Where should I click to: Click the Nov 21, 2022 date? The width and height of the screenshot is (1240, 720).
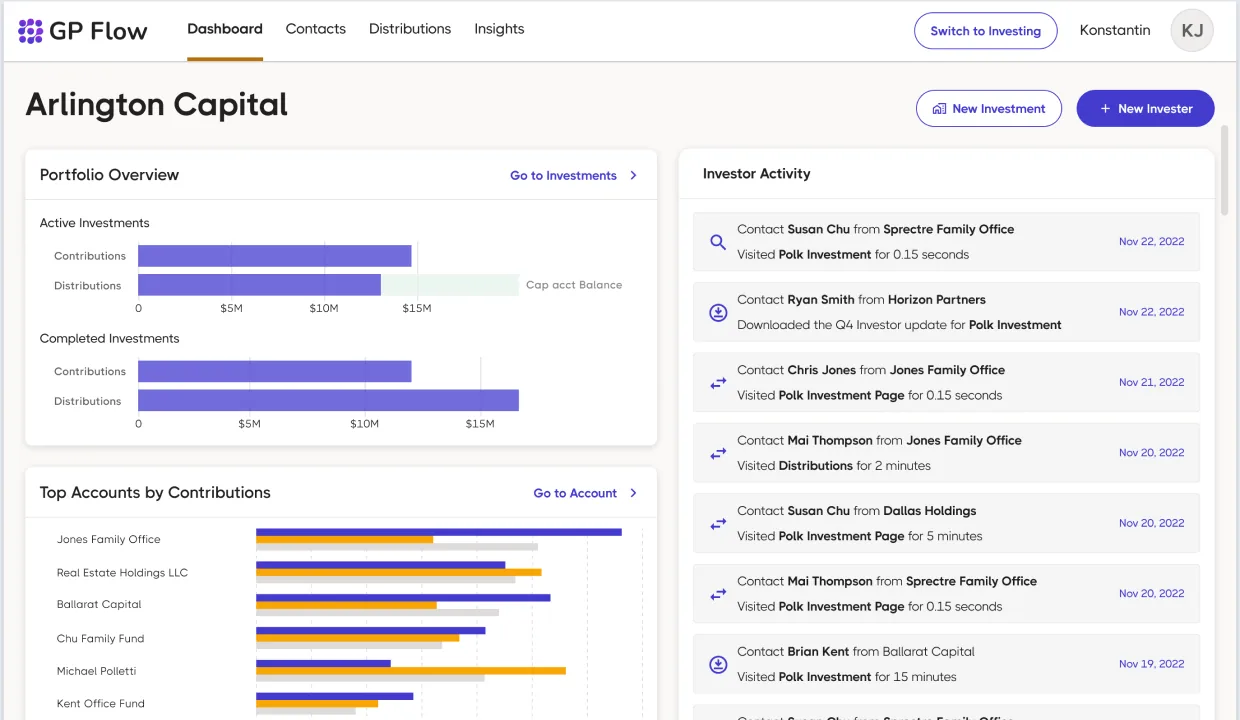pyautogui.click(x=1151, y=383)
